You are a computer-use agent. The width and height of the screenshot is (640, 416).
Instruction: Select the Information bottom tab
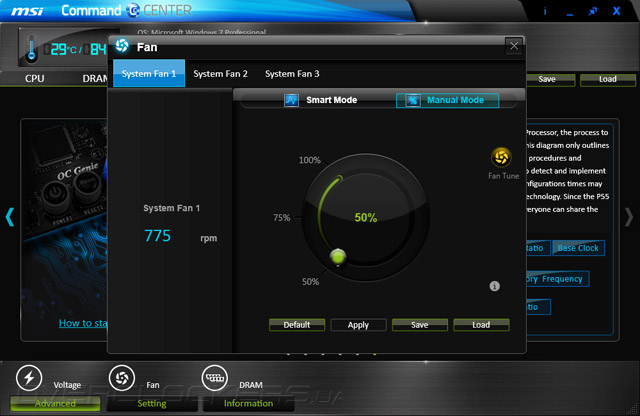[248, 403]
